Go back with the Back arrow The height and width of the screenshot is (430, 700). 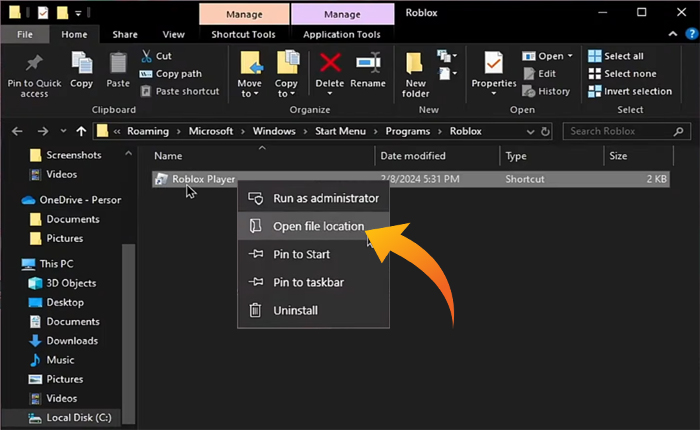point(17,131)
